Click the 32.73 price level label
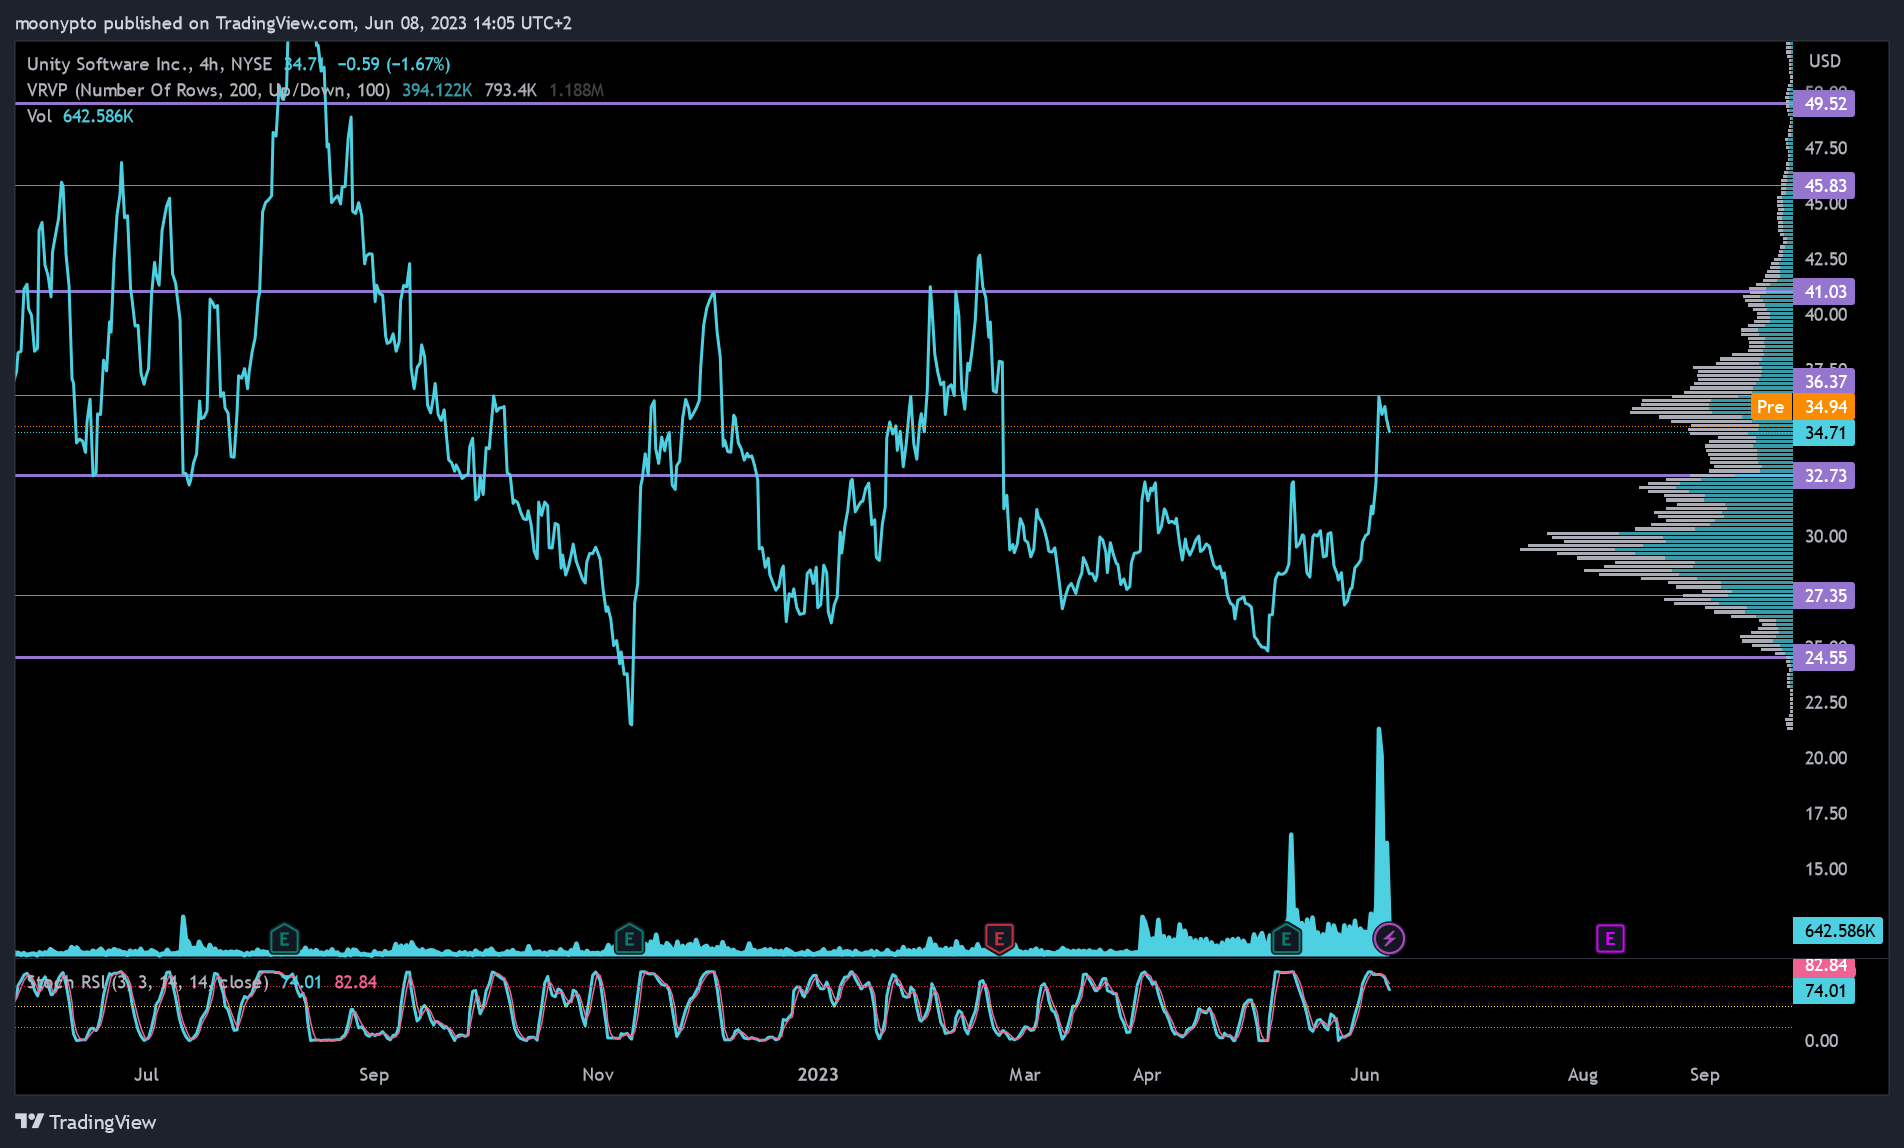 tap(1824, 476)
